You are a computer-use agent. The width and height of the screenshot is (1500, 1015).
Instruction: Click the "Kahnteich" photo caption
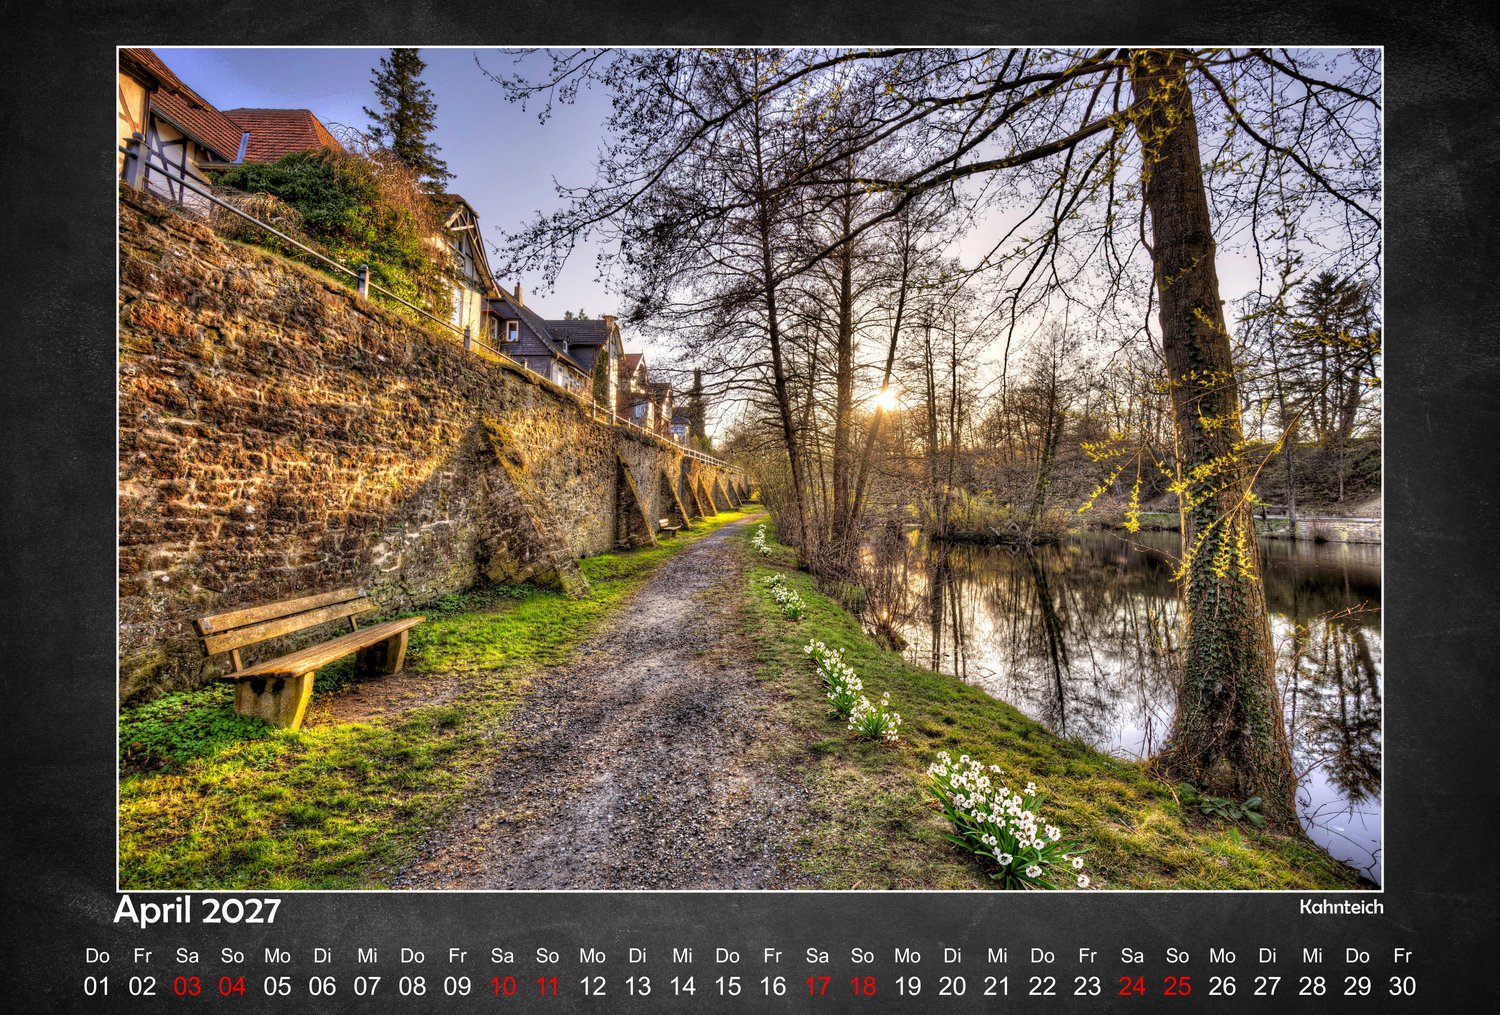(1341, 907)
